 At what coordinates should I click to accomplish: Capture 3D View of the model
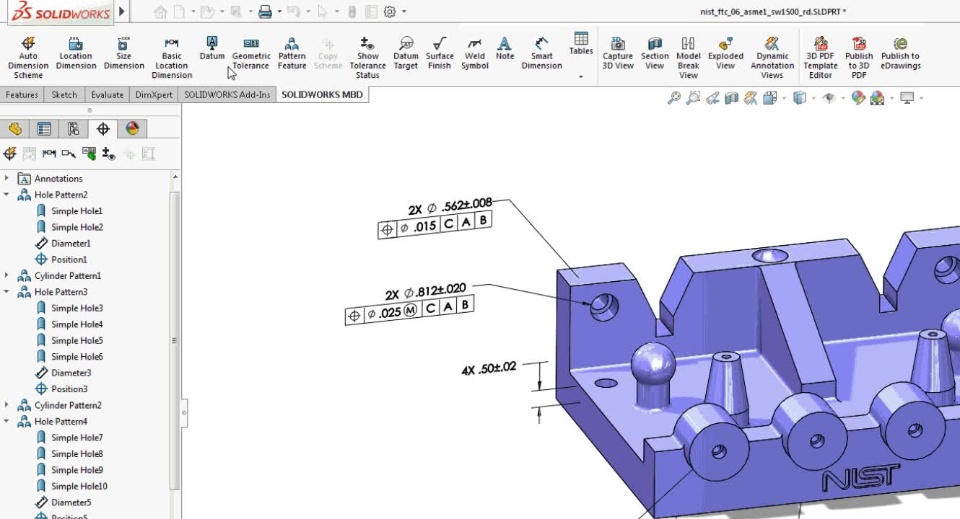[618, 53]
